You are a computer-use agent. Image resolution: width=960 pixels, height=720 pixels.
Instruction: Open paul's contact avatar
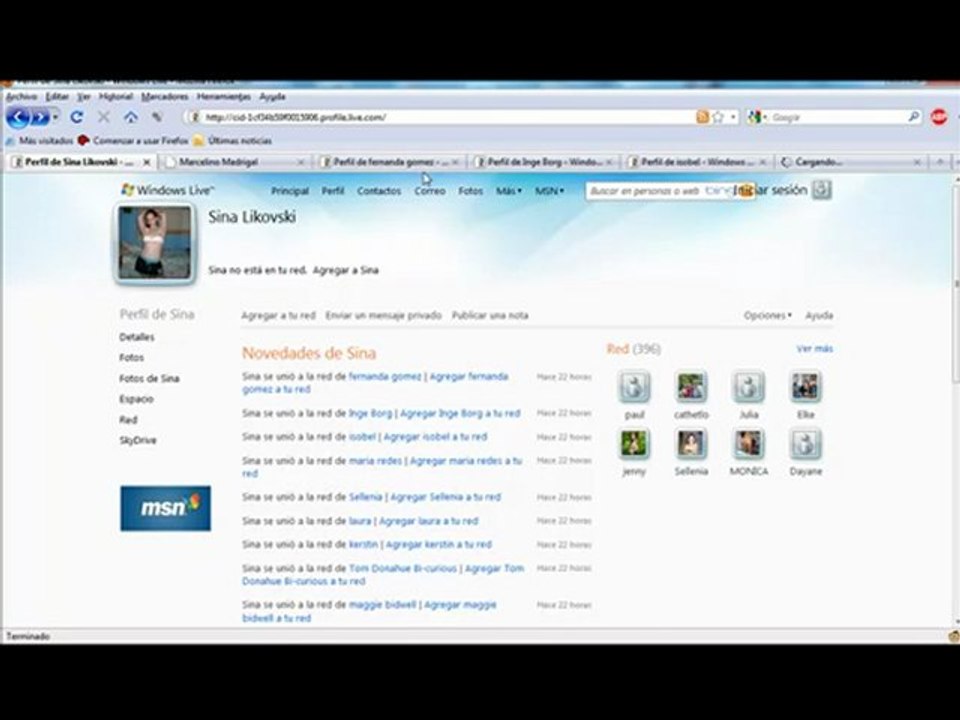(x=634, y=387)
